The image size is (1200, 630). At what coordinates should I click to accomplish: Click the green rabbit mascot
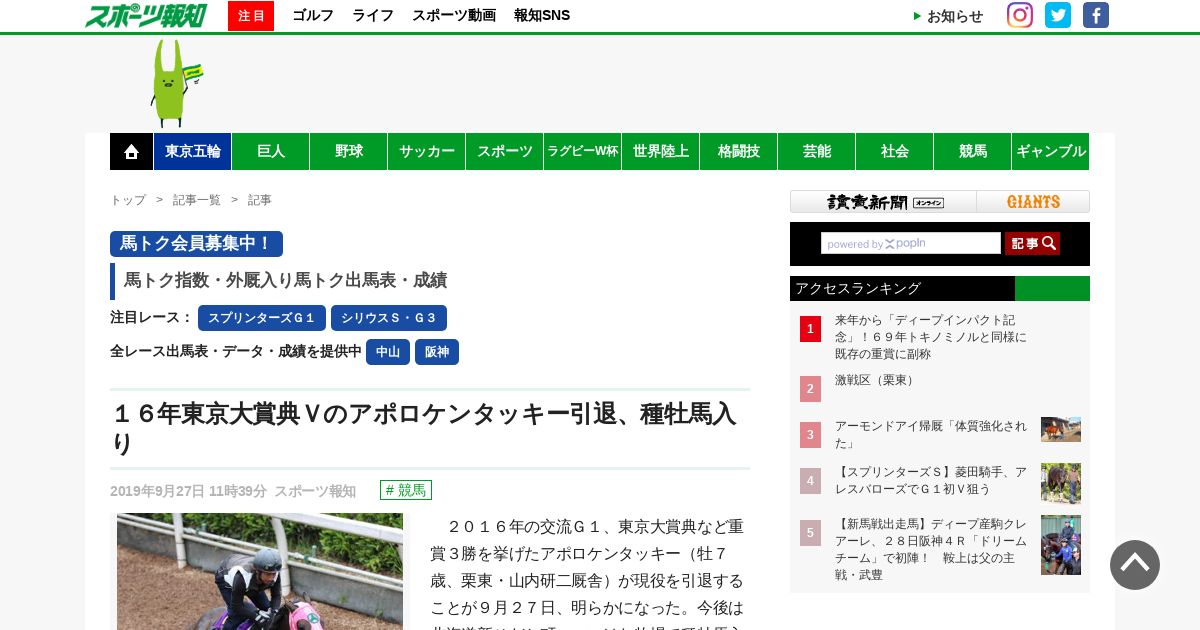175,83
